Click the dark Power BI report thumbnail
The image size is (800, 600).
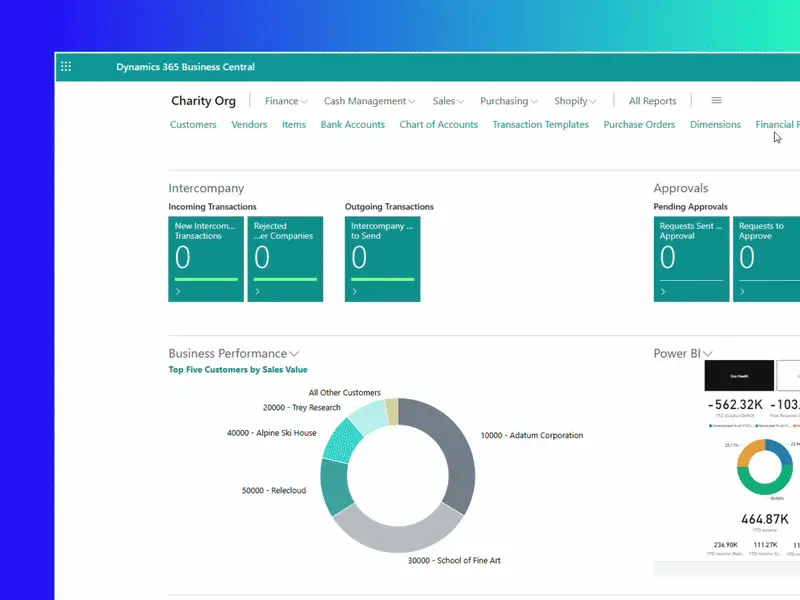(739, 376)
